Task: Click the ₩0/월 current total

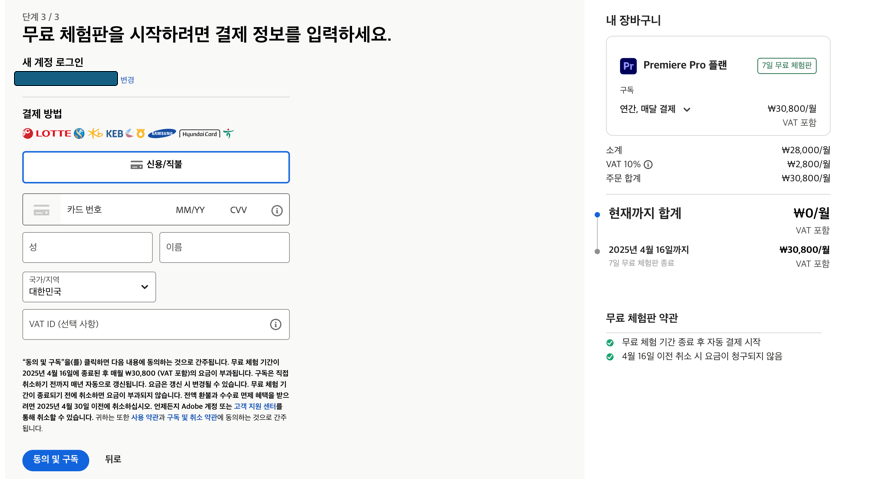Action: coord(811,213)
